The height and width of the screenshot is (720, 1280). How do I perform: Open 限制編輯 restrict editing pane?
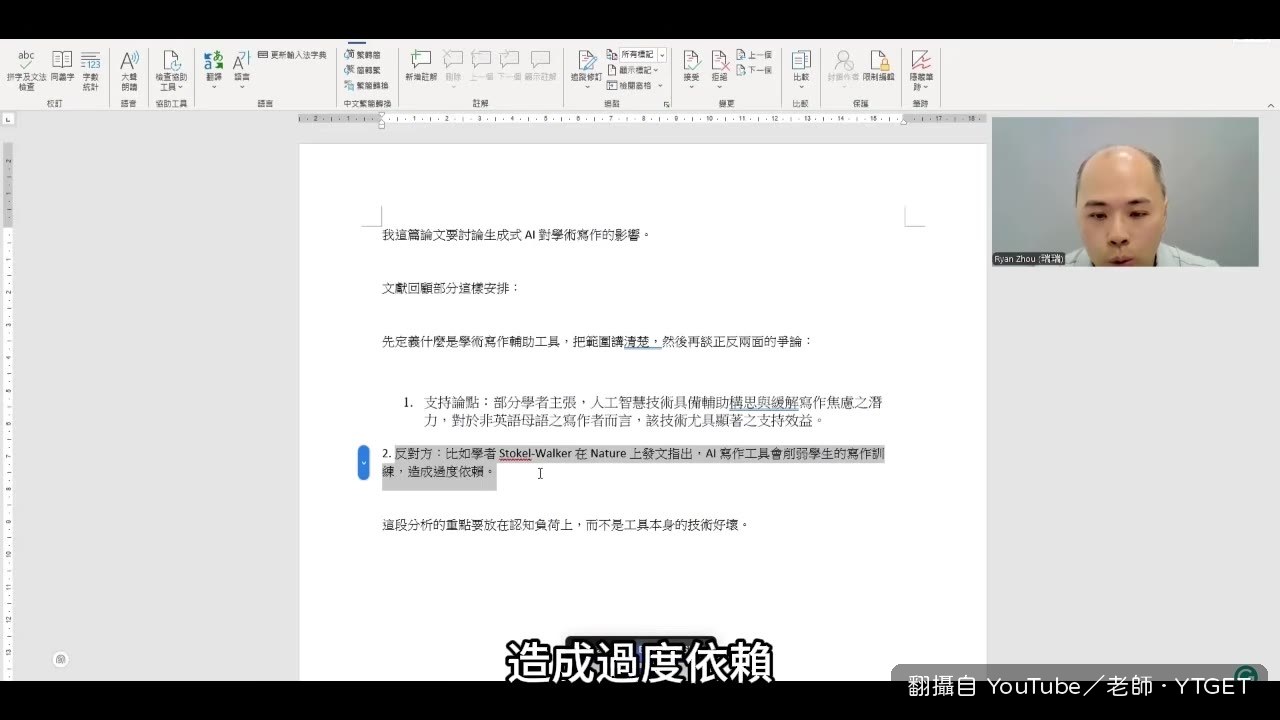[879, 67]
